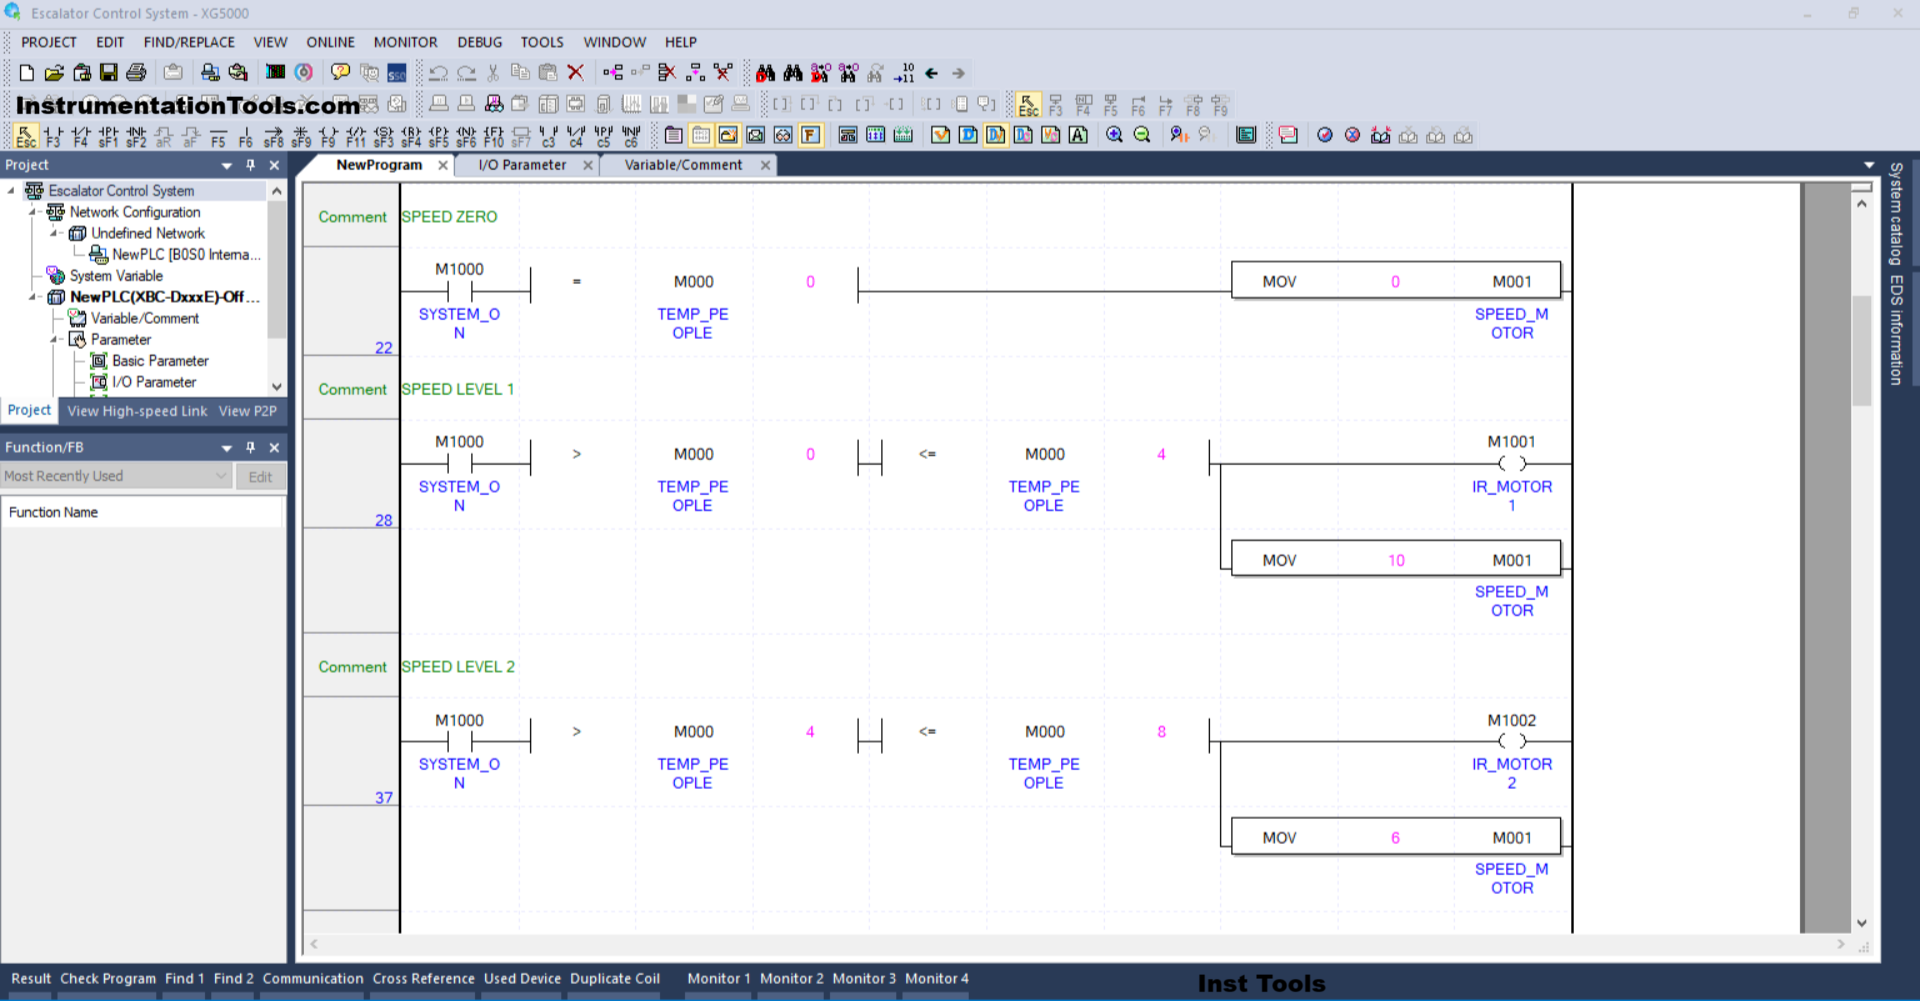This screenshot has height=1001, width=1920.
Task: Click the Print icon in toolbar
Action: (x=137, y=73)
